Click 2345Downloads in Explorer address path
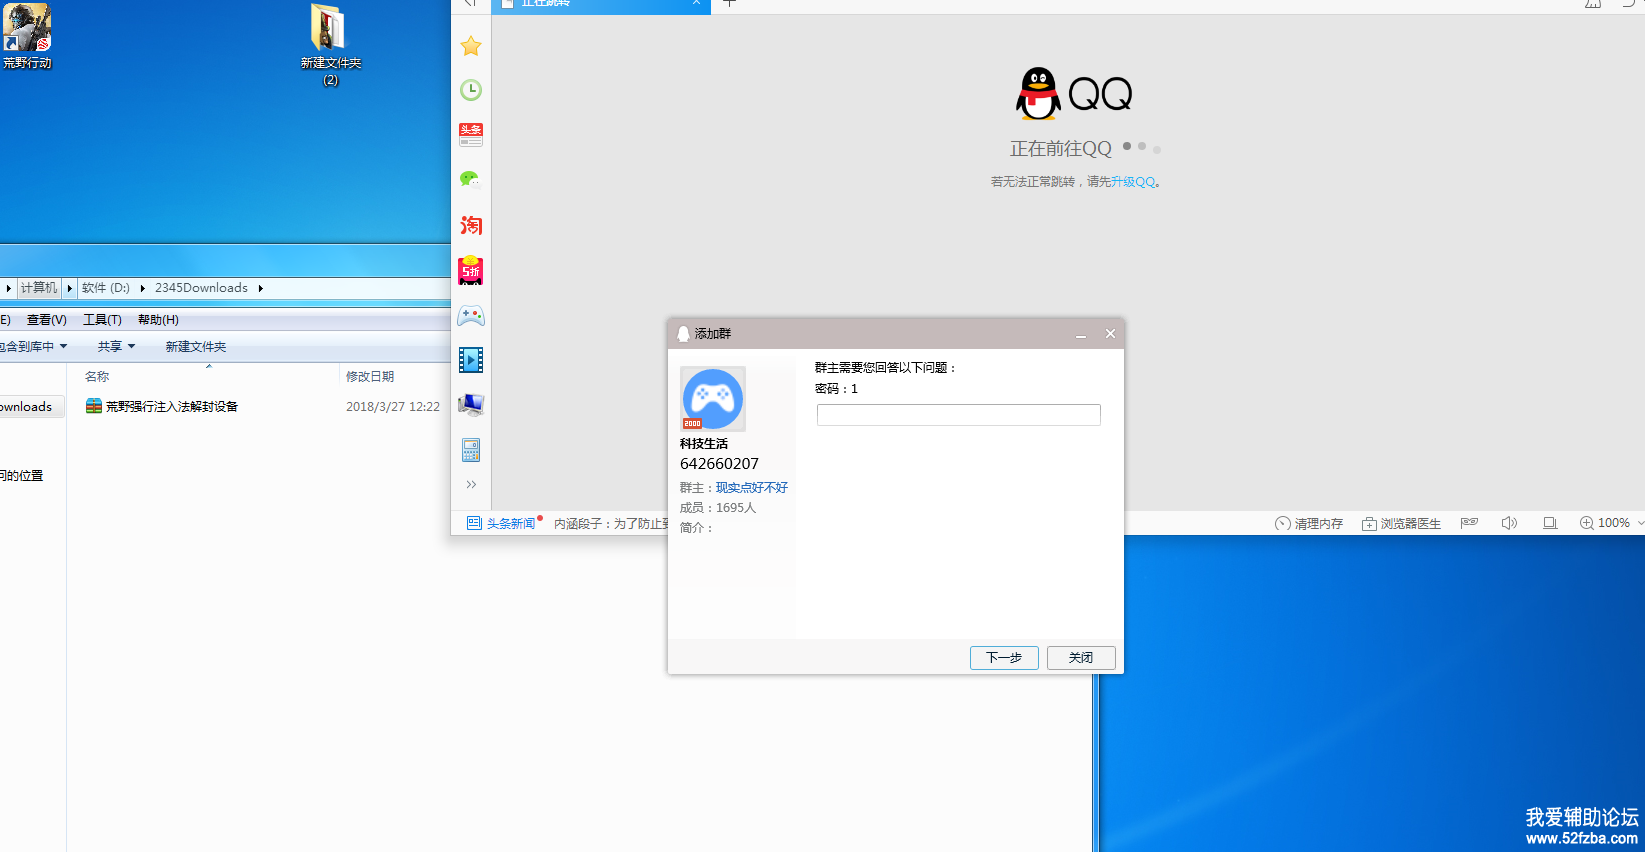Screen dimensions: 1645x852 [201, 288]
